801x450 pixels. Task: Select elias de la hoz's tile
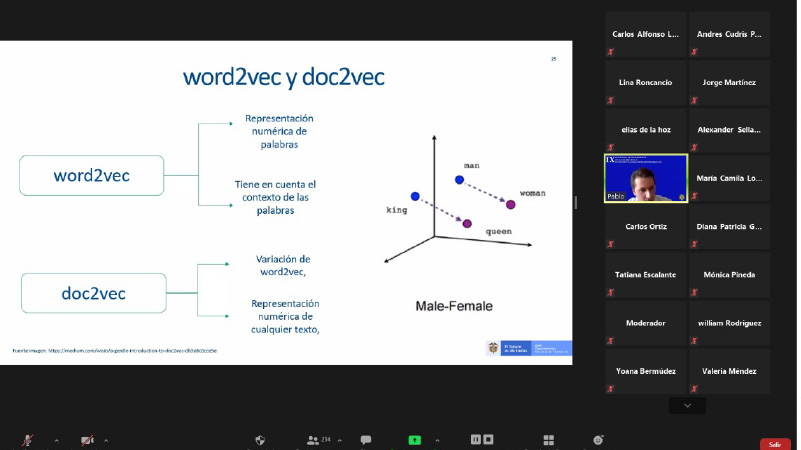(x=646, y=130)
